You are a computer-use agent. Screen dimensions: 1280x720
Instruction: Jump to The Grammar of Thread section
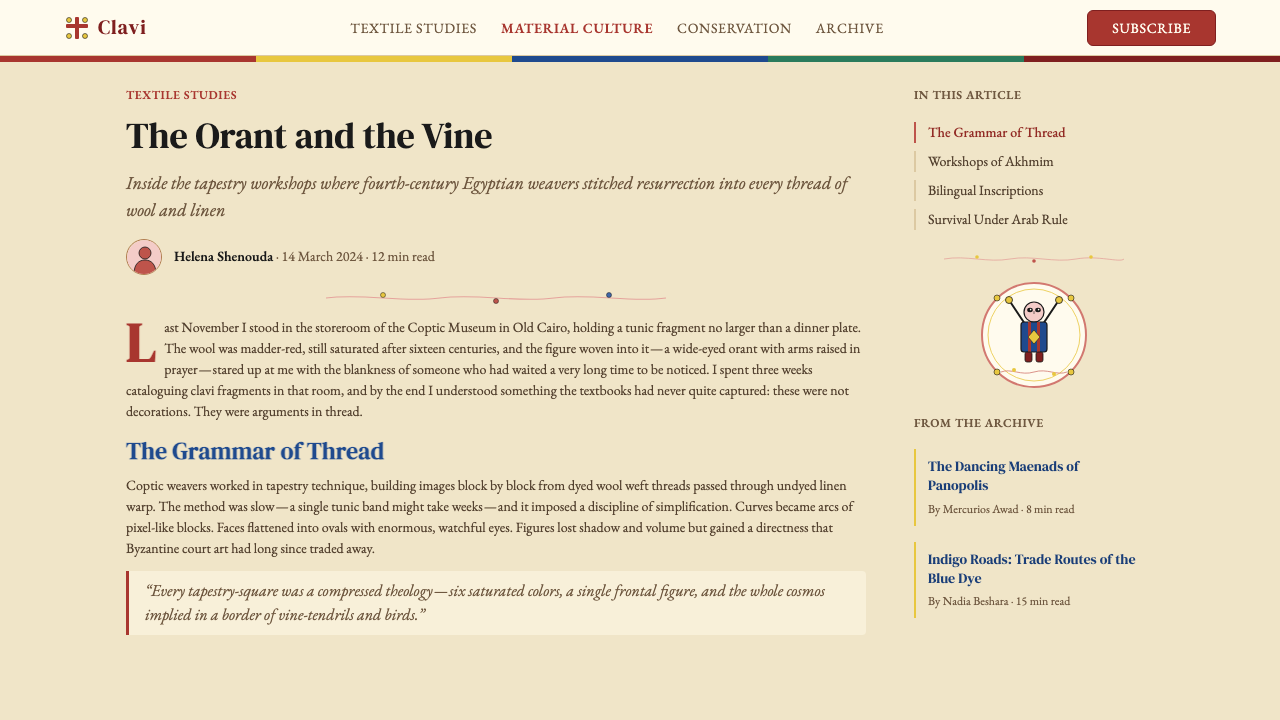click(x=996, y=132)
